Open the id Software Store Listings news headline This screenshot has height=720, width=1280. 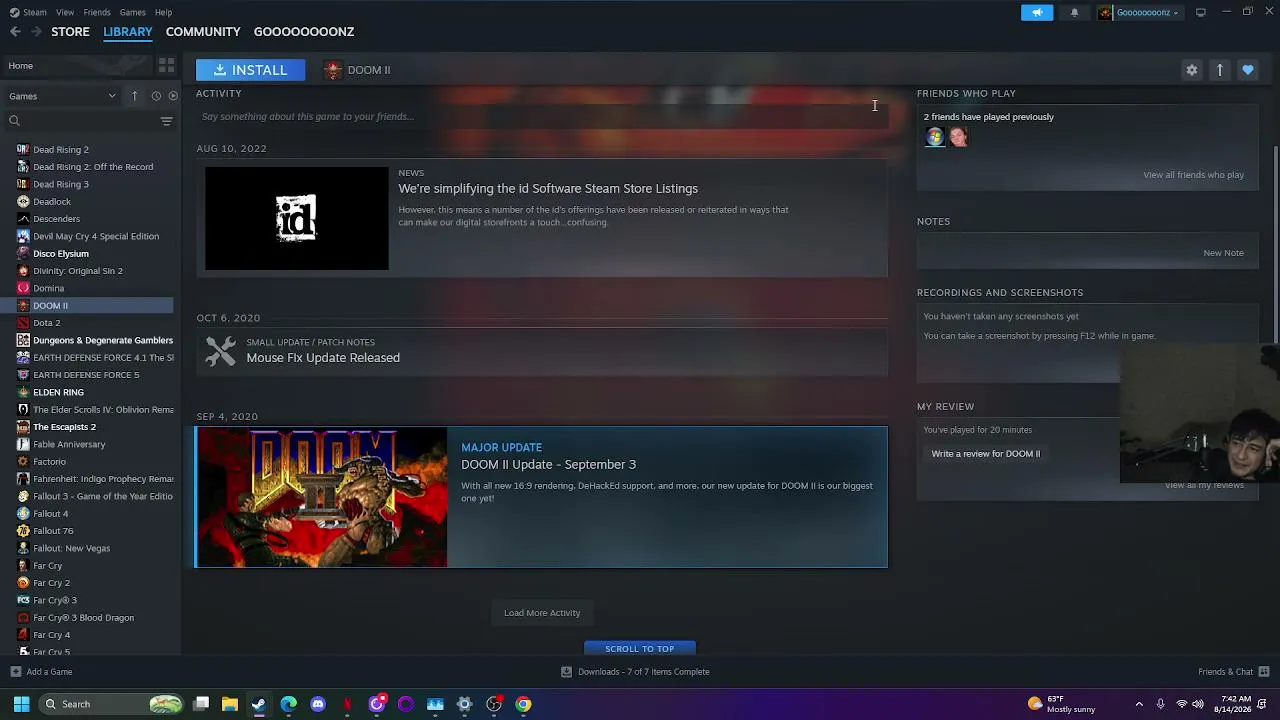(548, 189)
